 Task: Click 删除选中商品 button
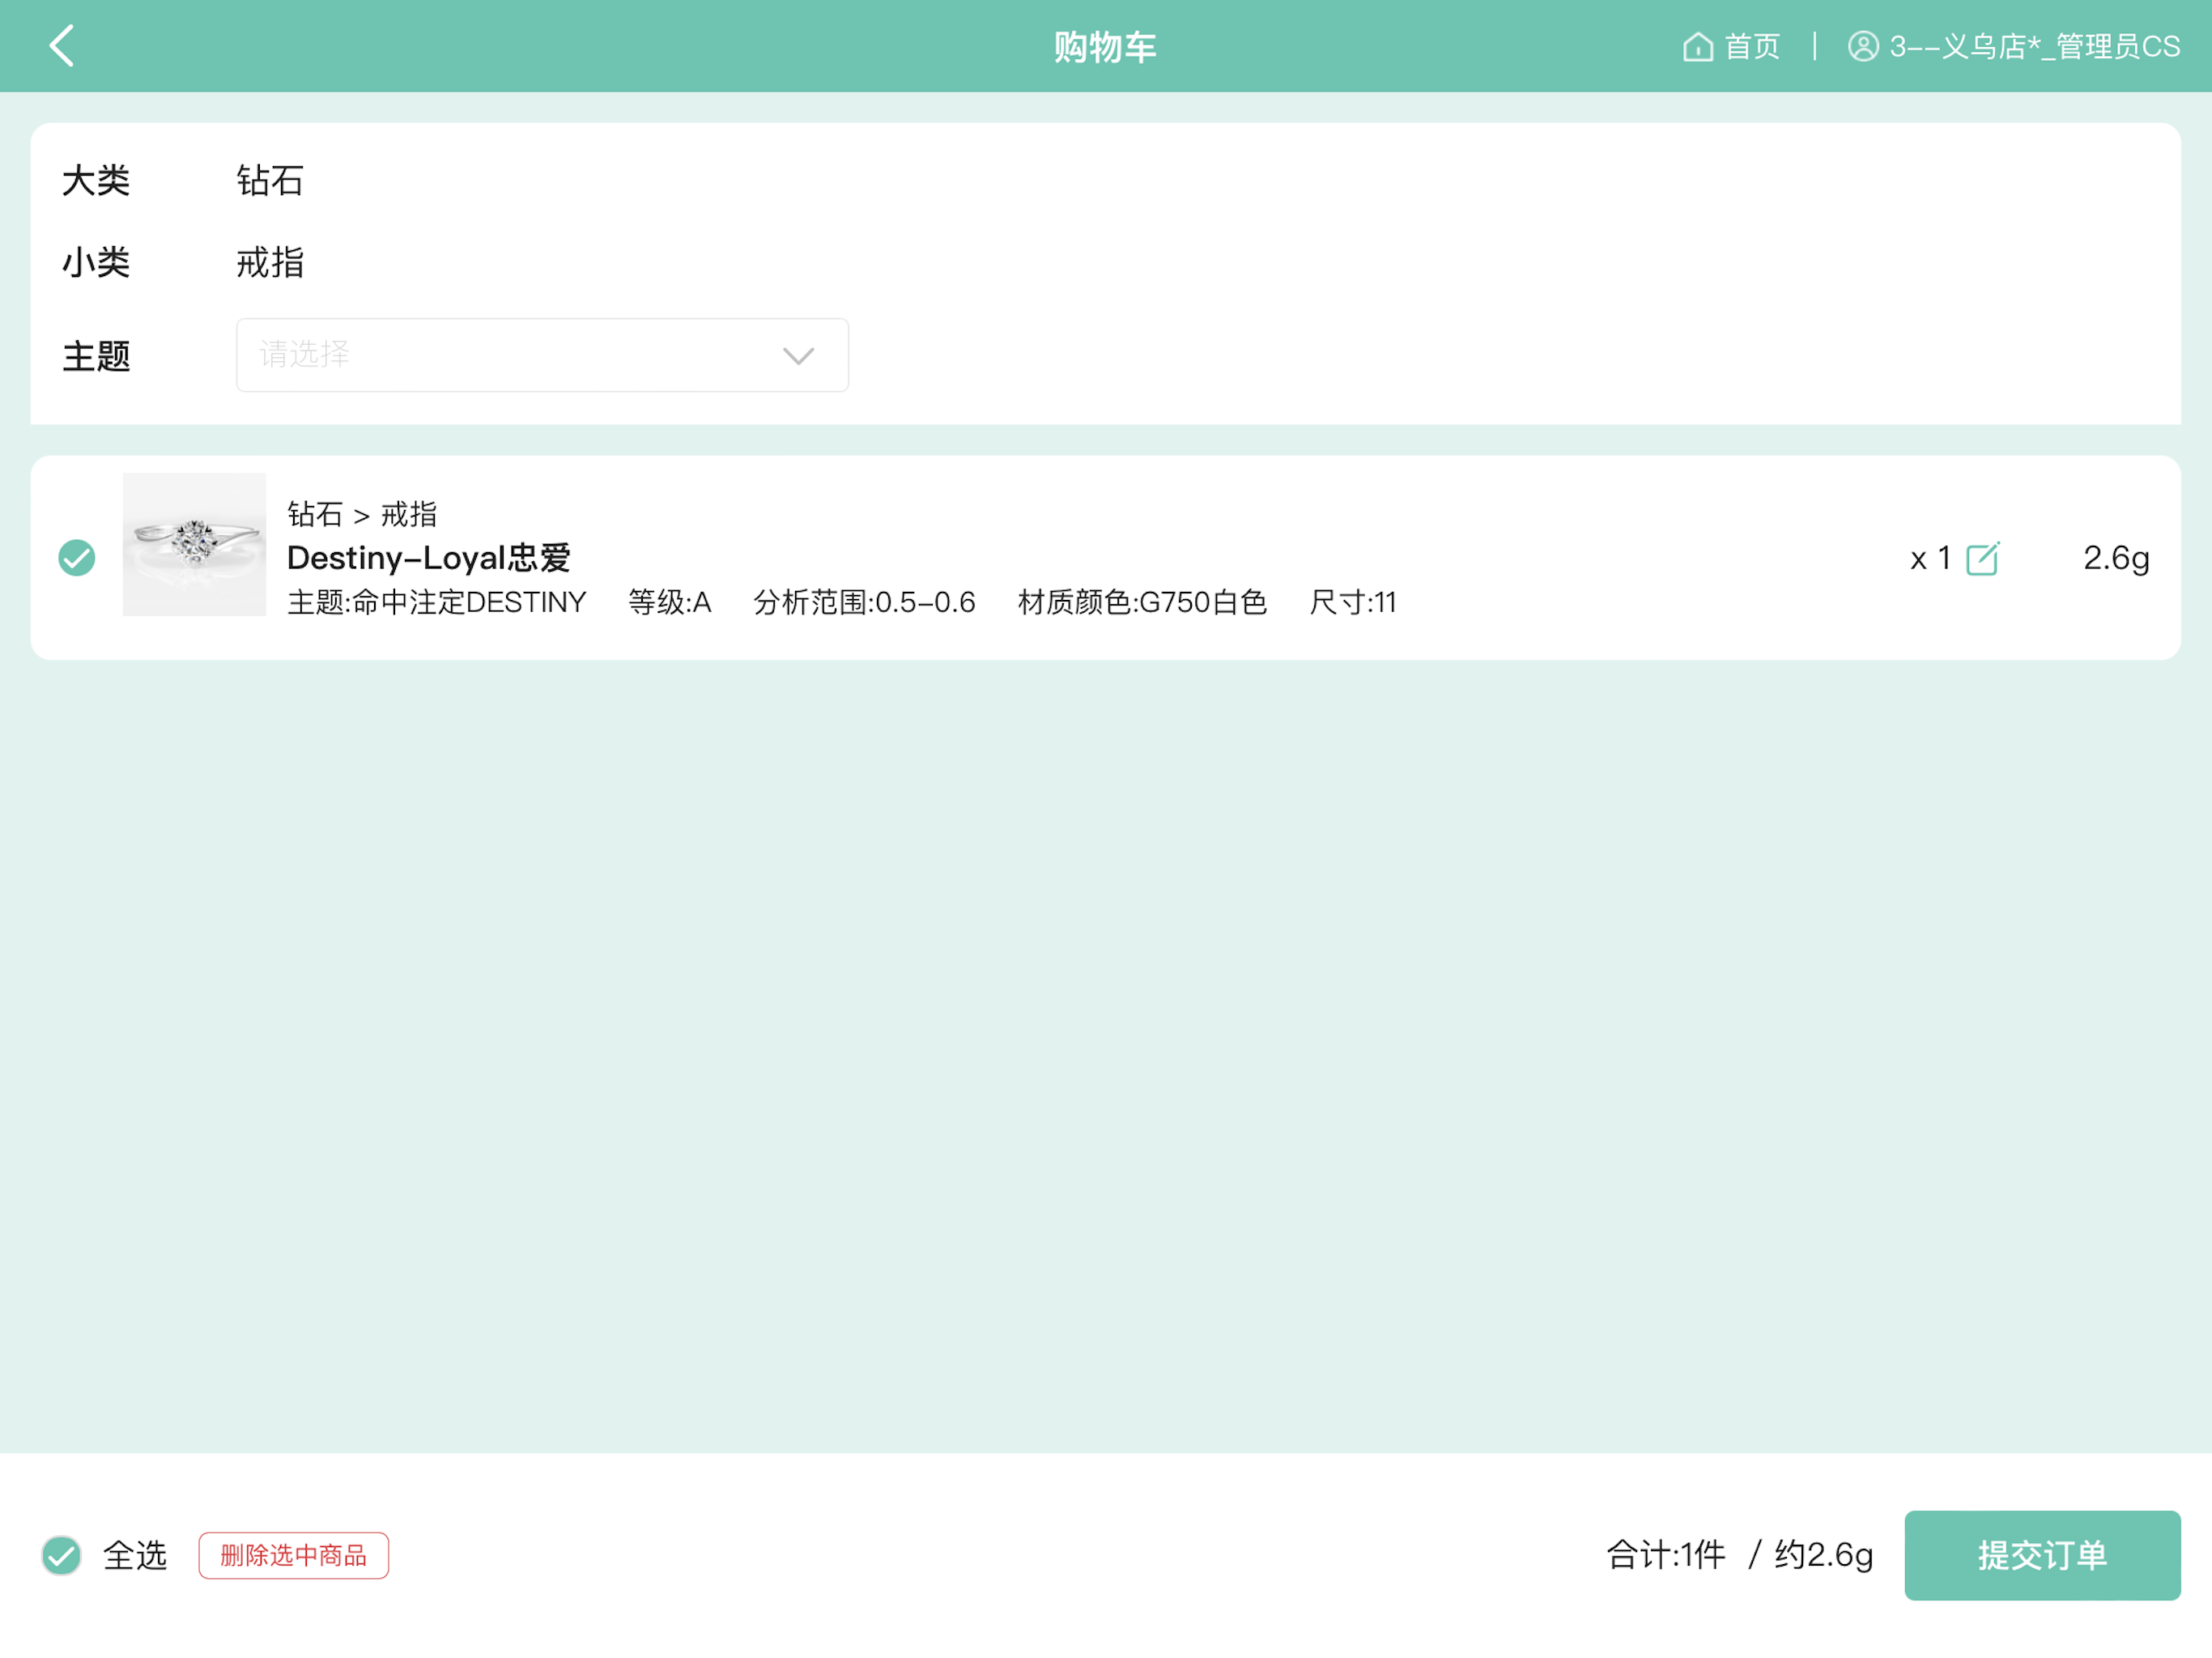coord(293,1555)
